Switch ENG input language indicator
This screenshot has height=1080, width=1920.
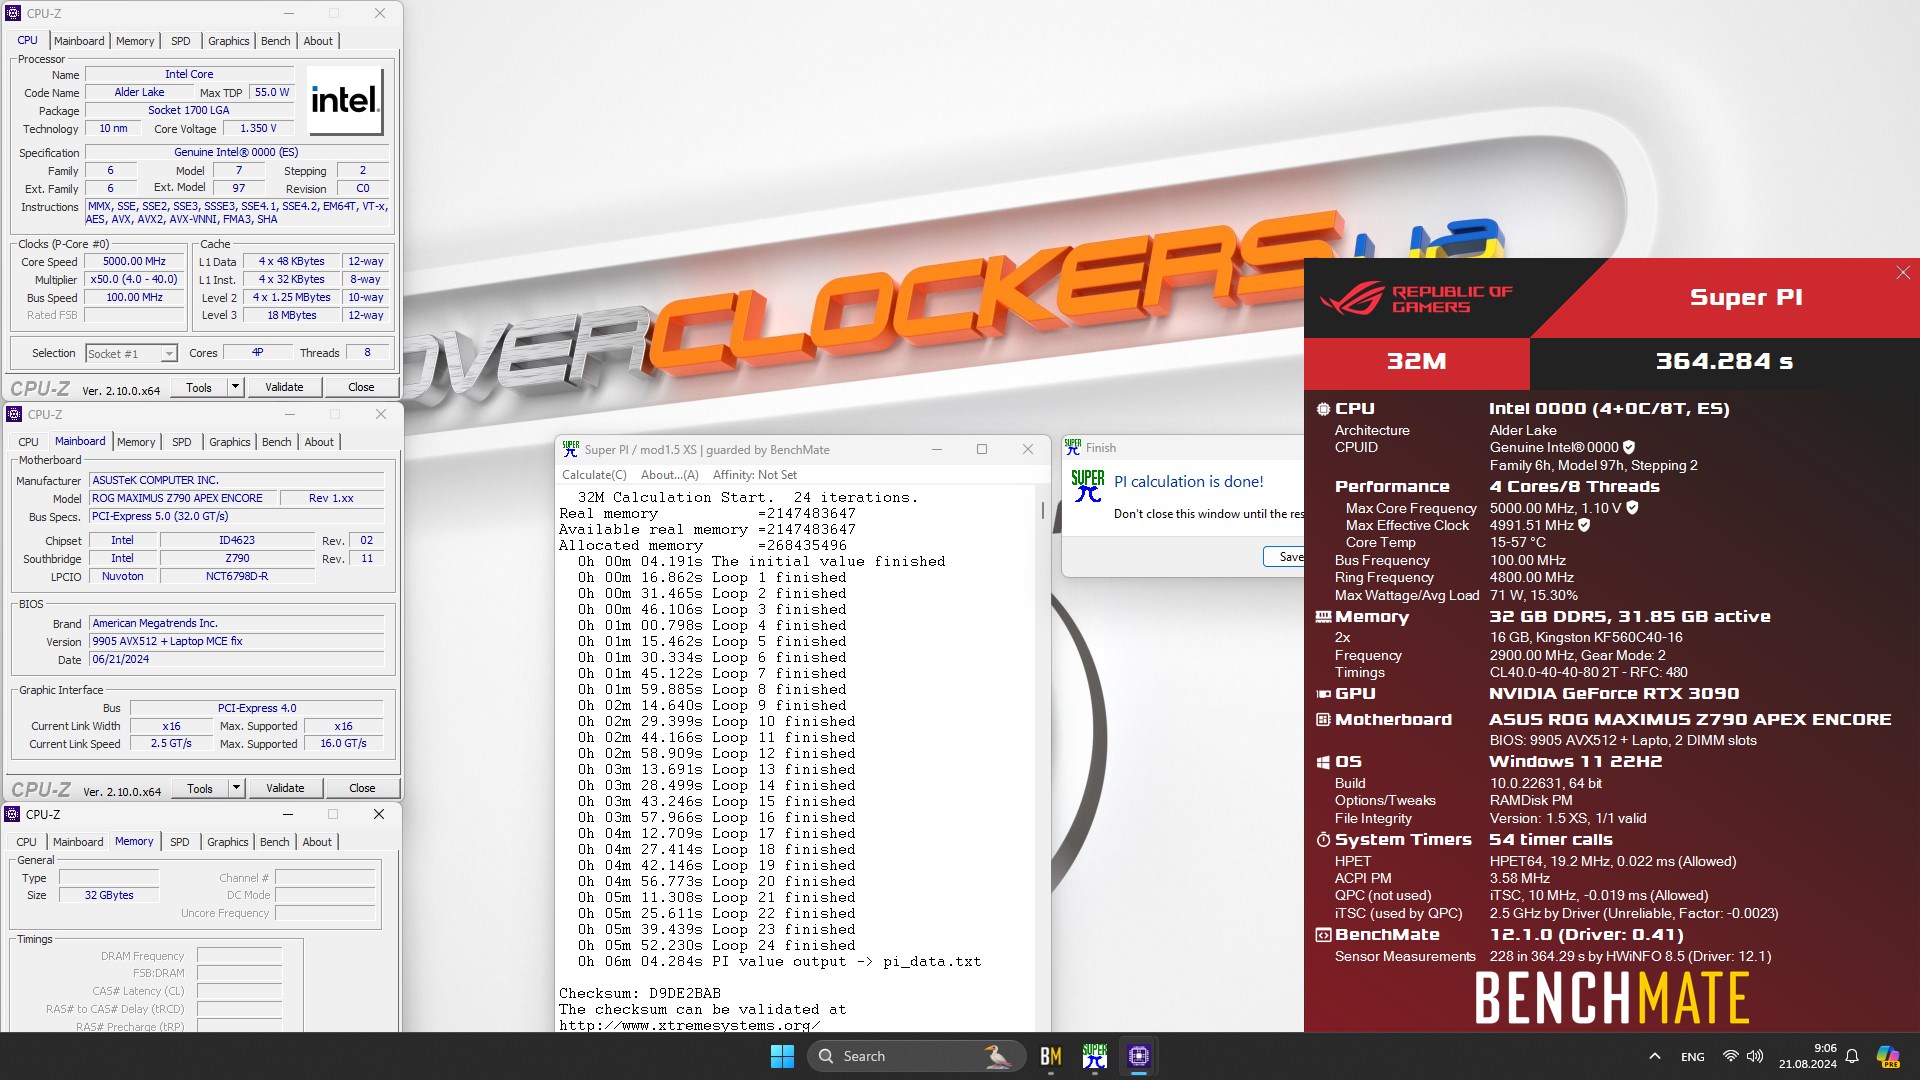pos(1693,1056)
